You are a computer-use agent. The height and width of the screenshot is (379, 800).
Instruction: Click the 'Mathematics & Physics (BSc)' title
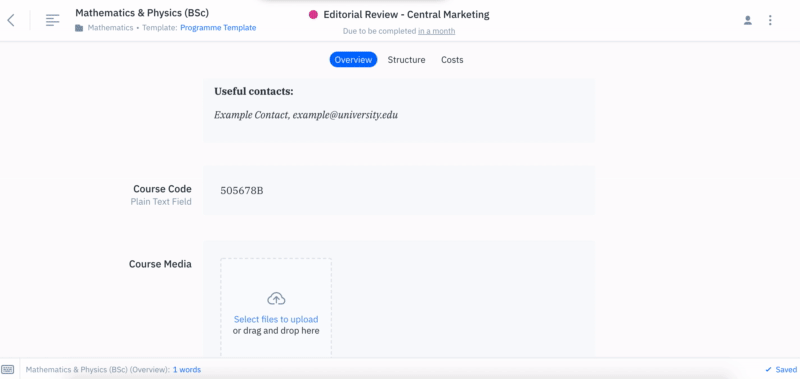pos(142,13)
